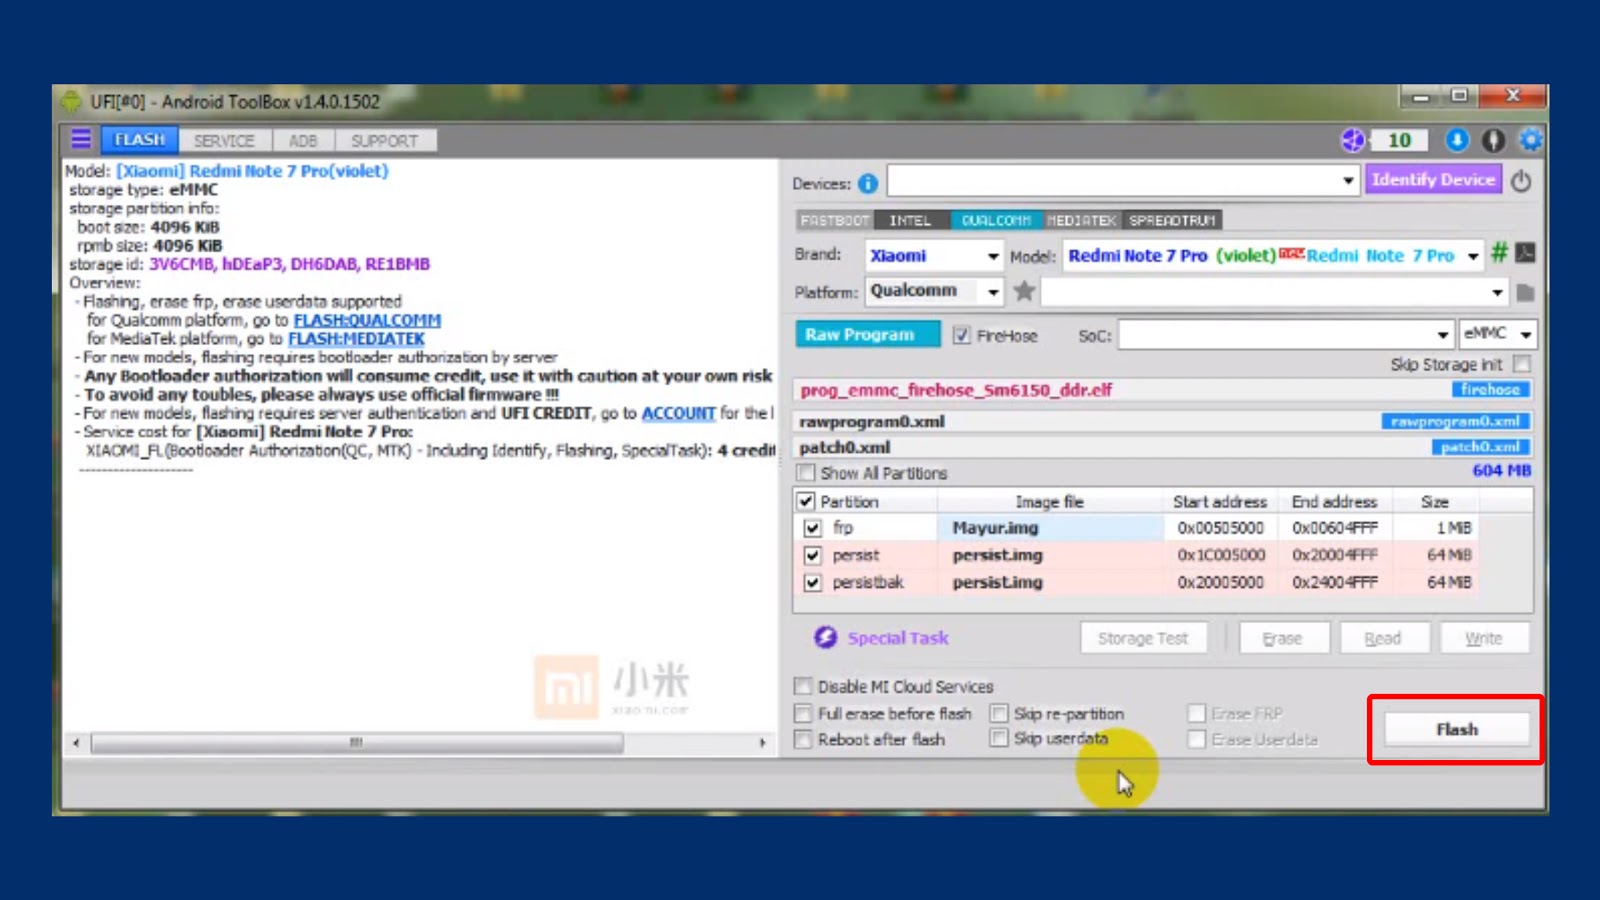Click the Raw Program button
The width and height of the screenshot is (1600, 900).
tap(867, 334)
